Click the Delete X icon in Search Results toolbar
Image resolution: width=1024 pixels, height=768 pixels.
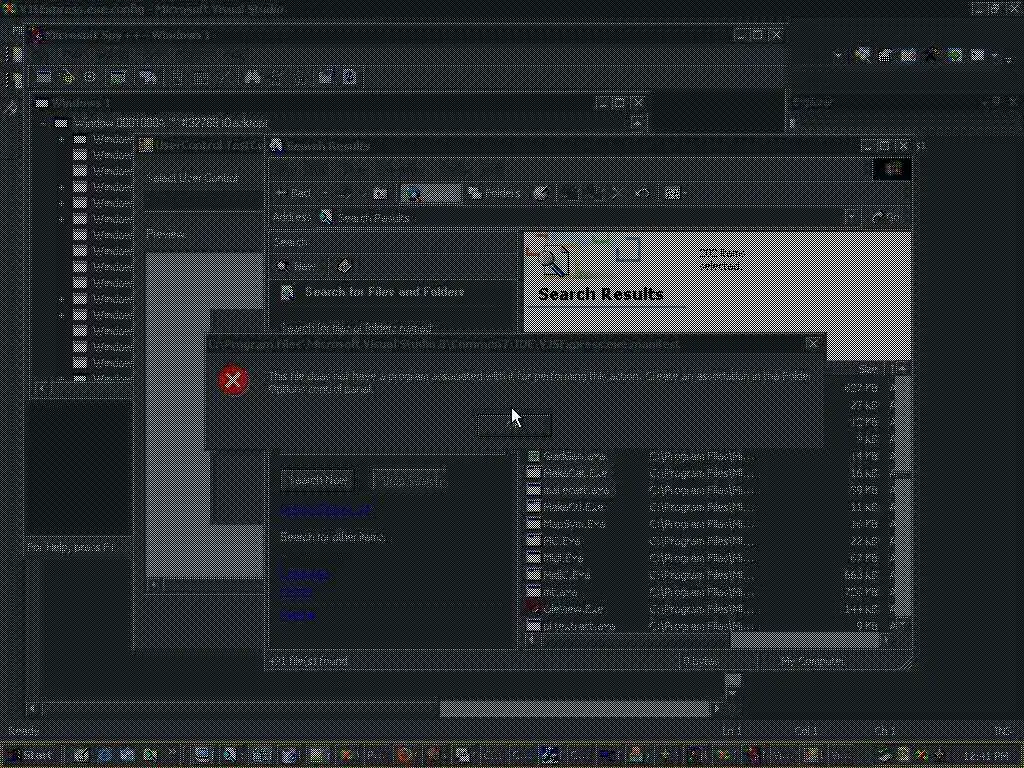pos(617,193)
